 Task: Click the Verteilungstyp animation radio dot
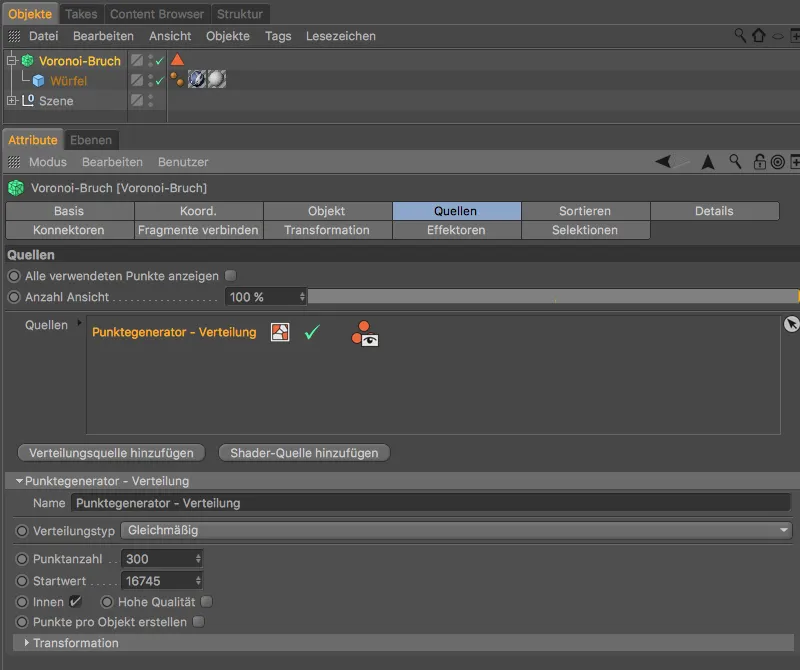pyautogui.click(x=22, y=531)
